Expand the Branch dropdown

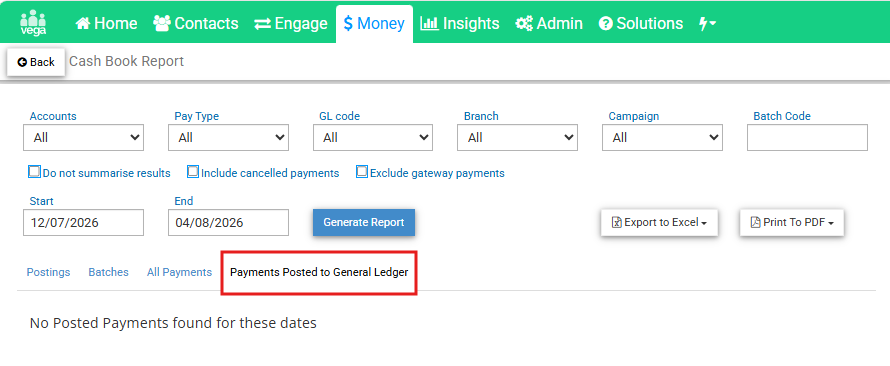click(518, 137)
